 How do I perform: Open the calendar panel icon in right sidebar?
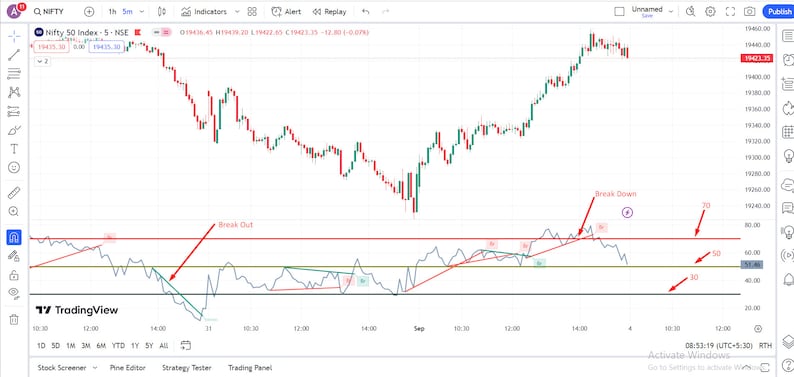click(x=787, y=132)
